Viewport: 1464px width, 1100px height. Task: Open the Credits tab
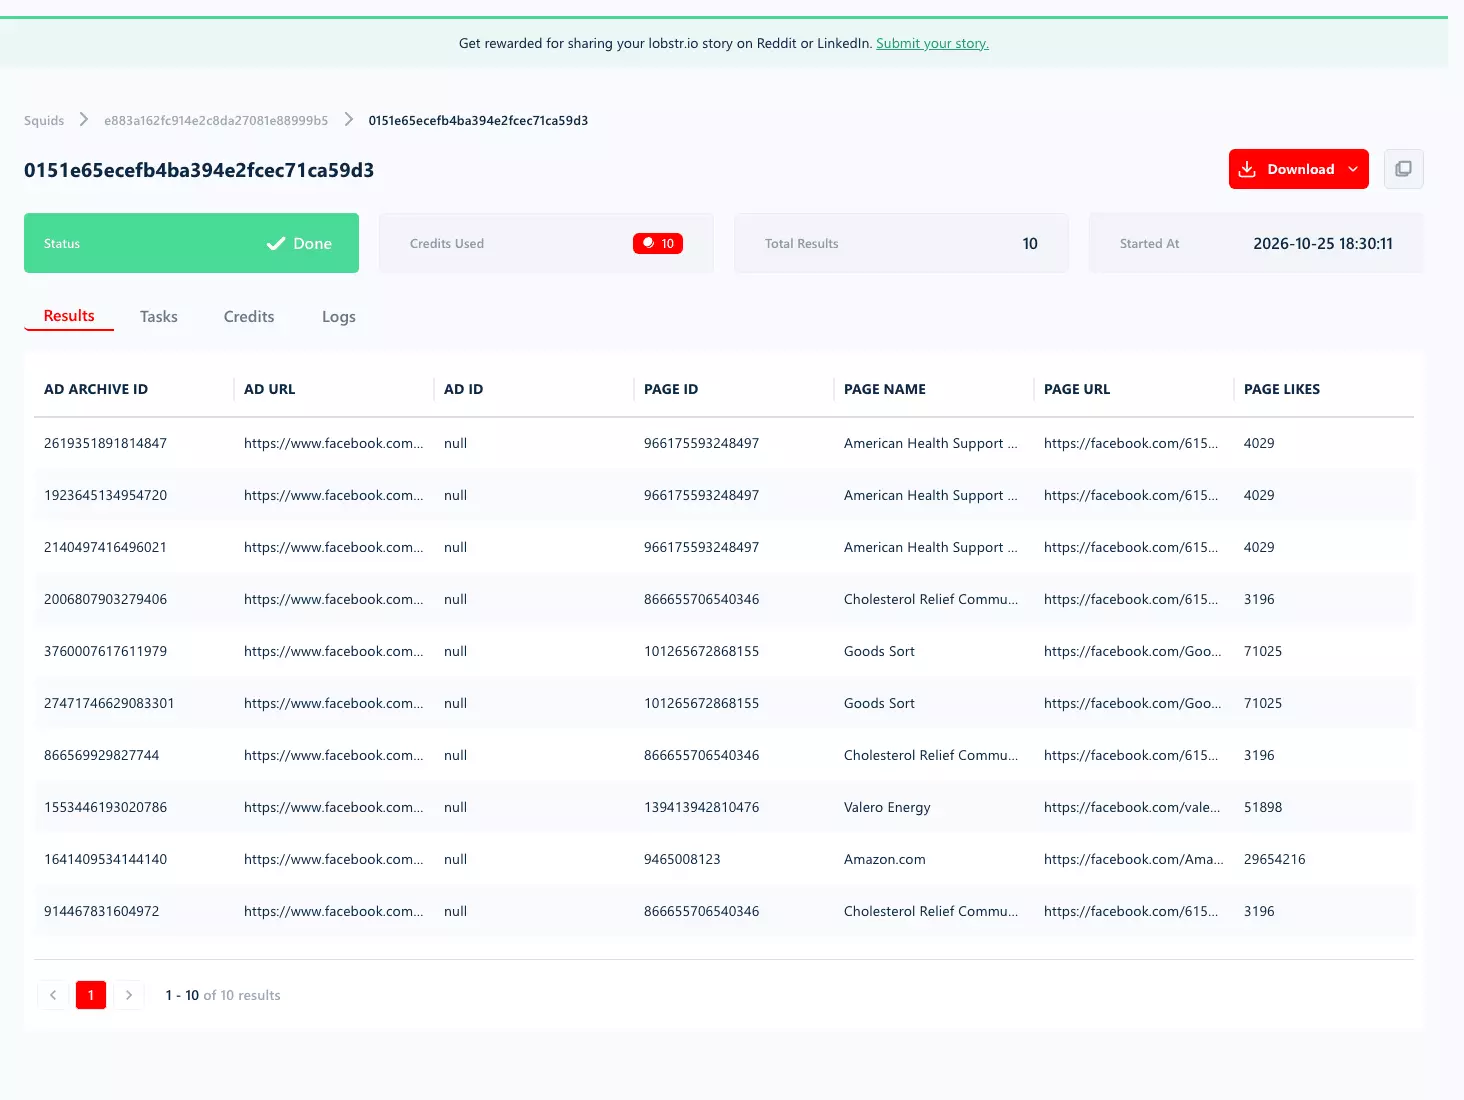(x=249, y=317)
